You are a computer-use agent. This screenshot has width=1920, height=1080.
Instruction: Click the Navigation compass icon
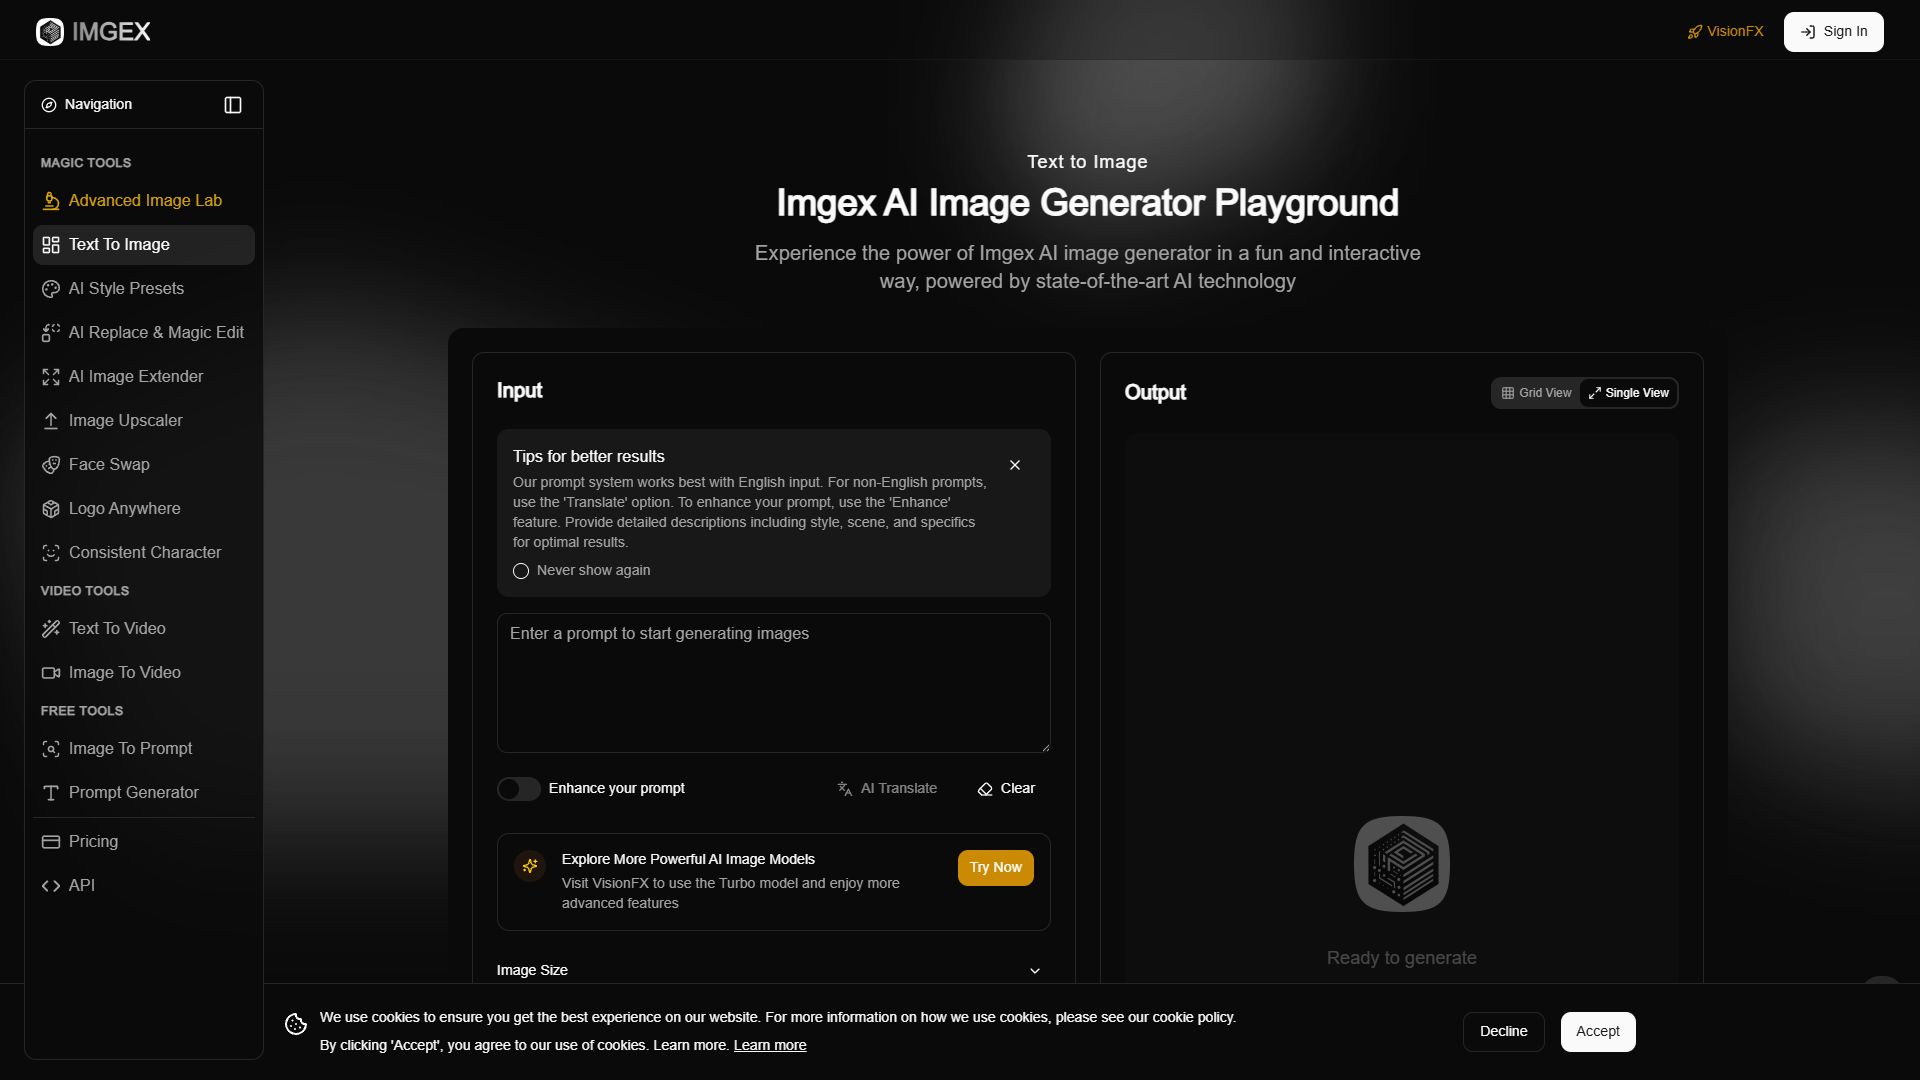pos(49,105)
